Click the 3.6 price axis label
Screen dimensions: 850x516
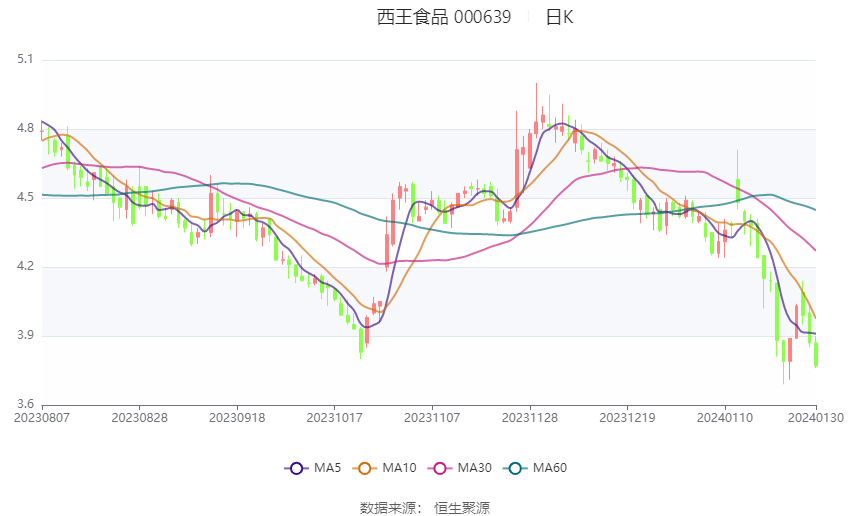pyautogui.click(x=25, y=404)
